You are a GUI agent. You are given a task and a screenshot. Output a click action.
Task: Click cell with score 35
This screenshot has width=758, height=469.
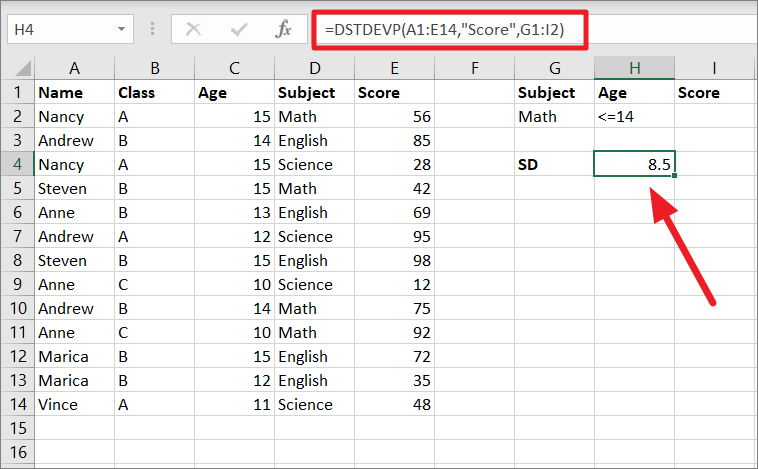(x=394, y=381)
